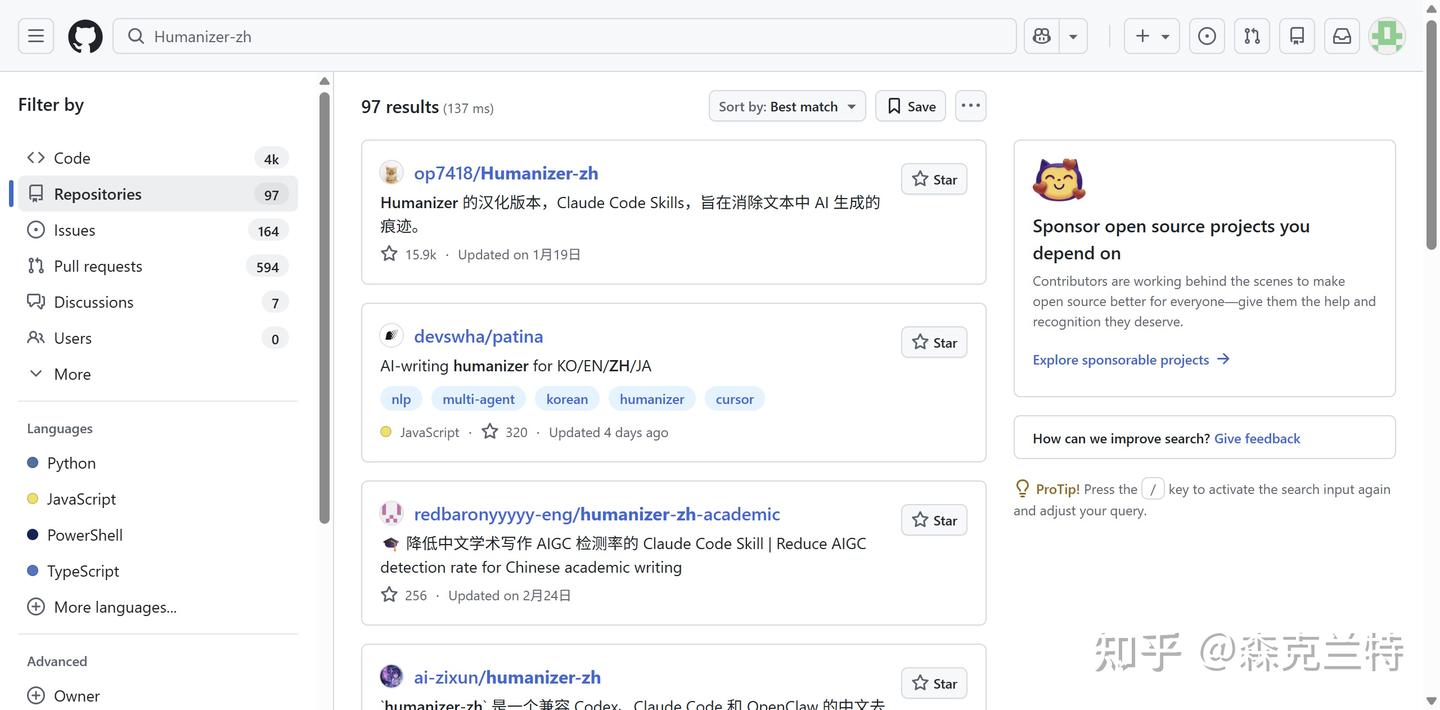The height and width of the screenshot is (710, 1440).
Task: Click the Updated 4 days ago text
Action: (x=608, y=432)
